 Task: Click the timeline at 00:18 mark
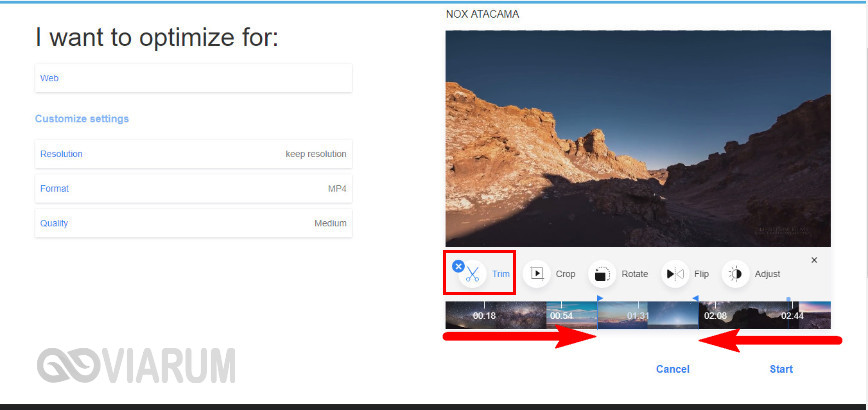click(484, 315)
